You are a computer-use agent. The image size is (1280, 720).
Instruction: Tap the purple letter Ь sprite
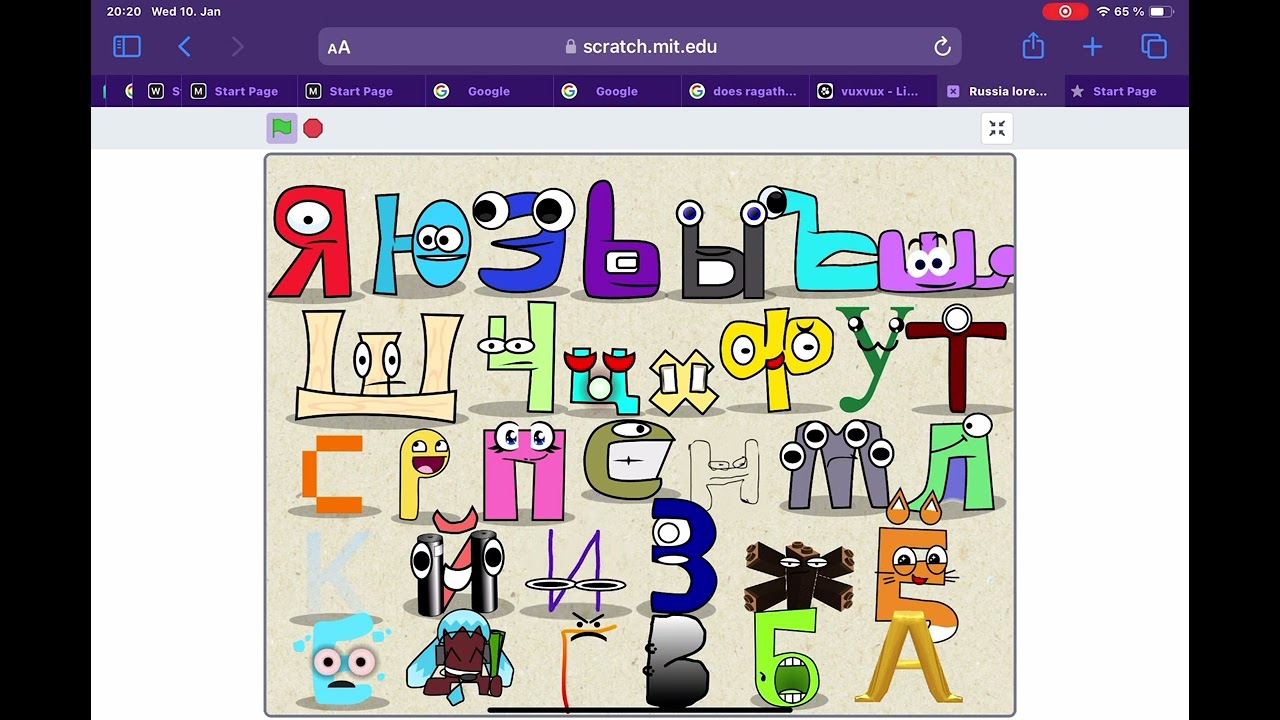point(620,242)
